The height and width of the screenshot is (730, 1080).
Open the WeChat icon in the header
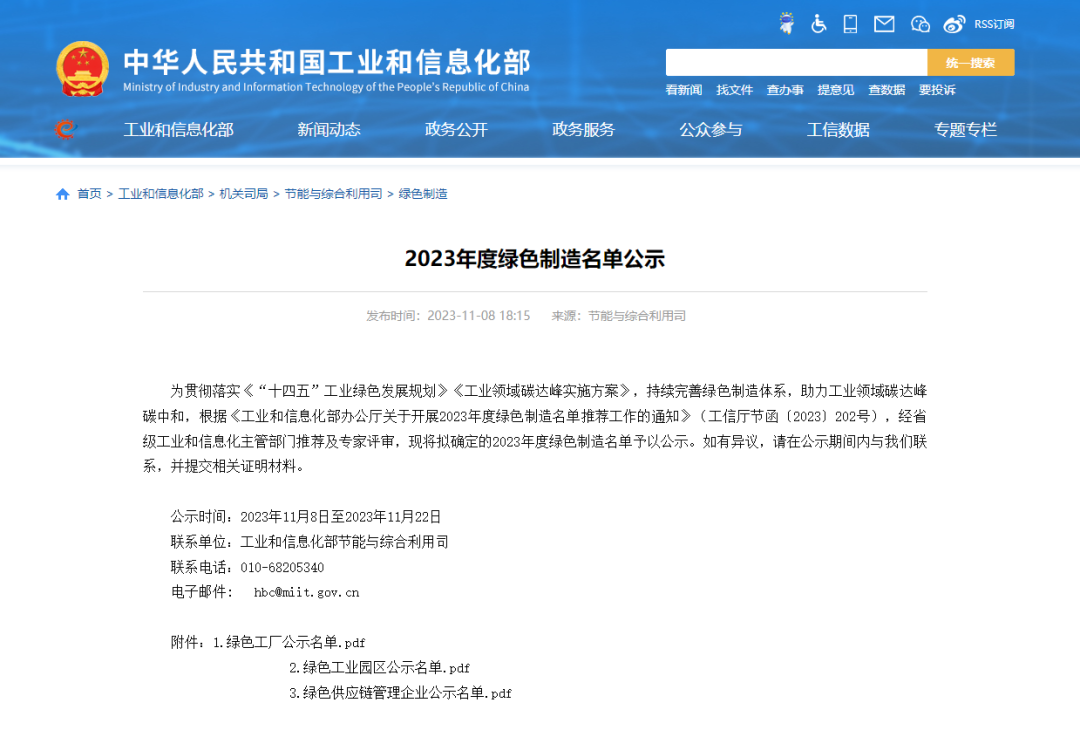tap(920, 24)
